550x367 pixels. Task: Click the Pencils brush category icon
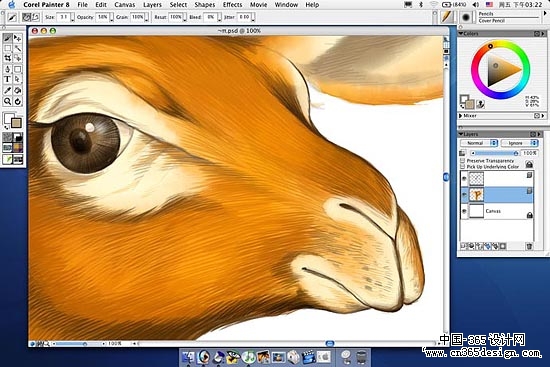pyautogui.click(x=447, y=17)
